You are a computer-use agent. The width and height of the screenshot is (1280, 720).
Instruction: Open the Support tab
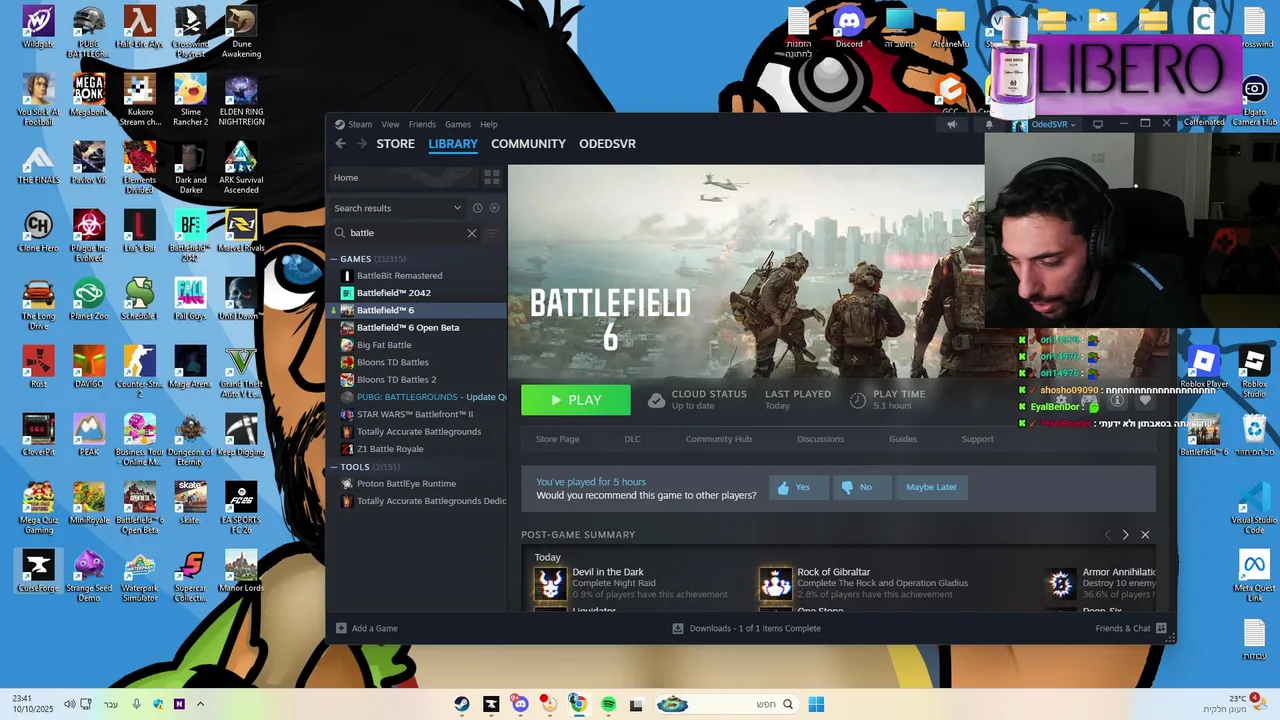[x=977, y=439]
